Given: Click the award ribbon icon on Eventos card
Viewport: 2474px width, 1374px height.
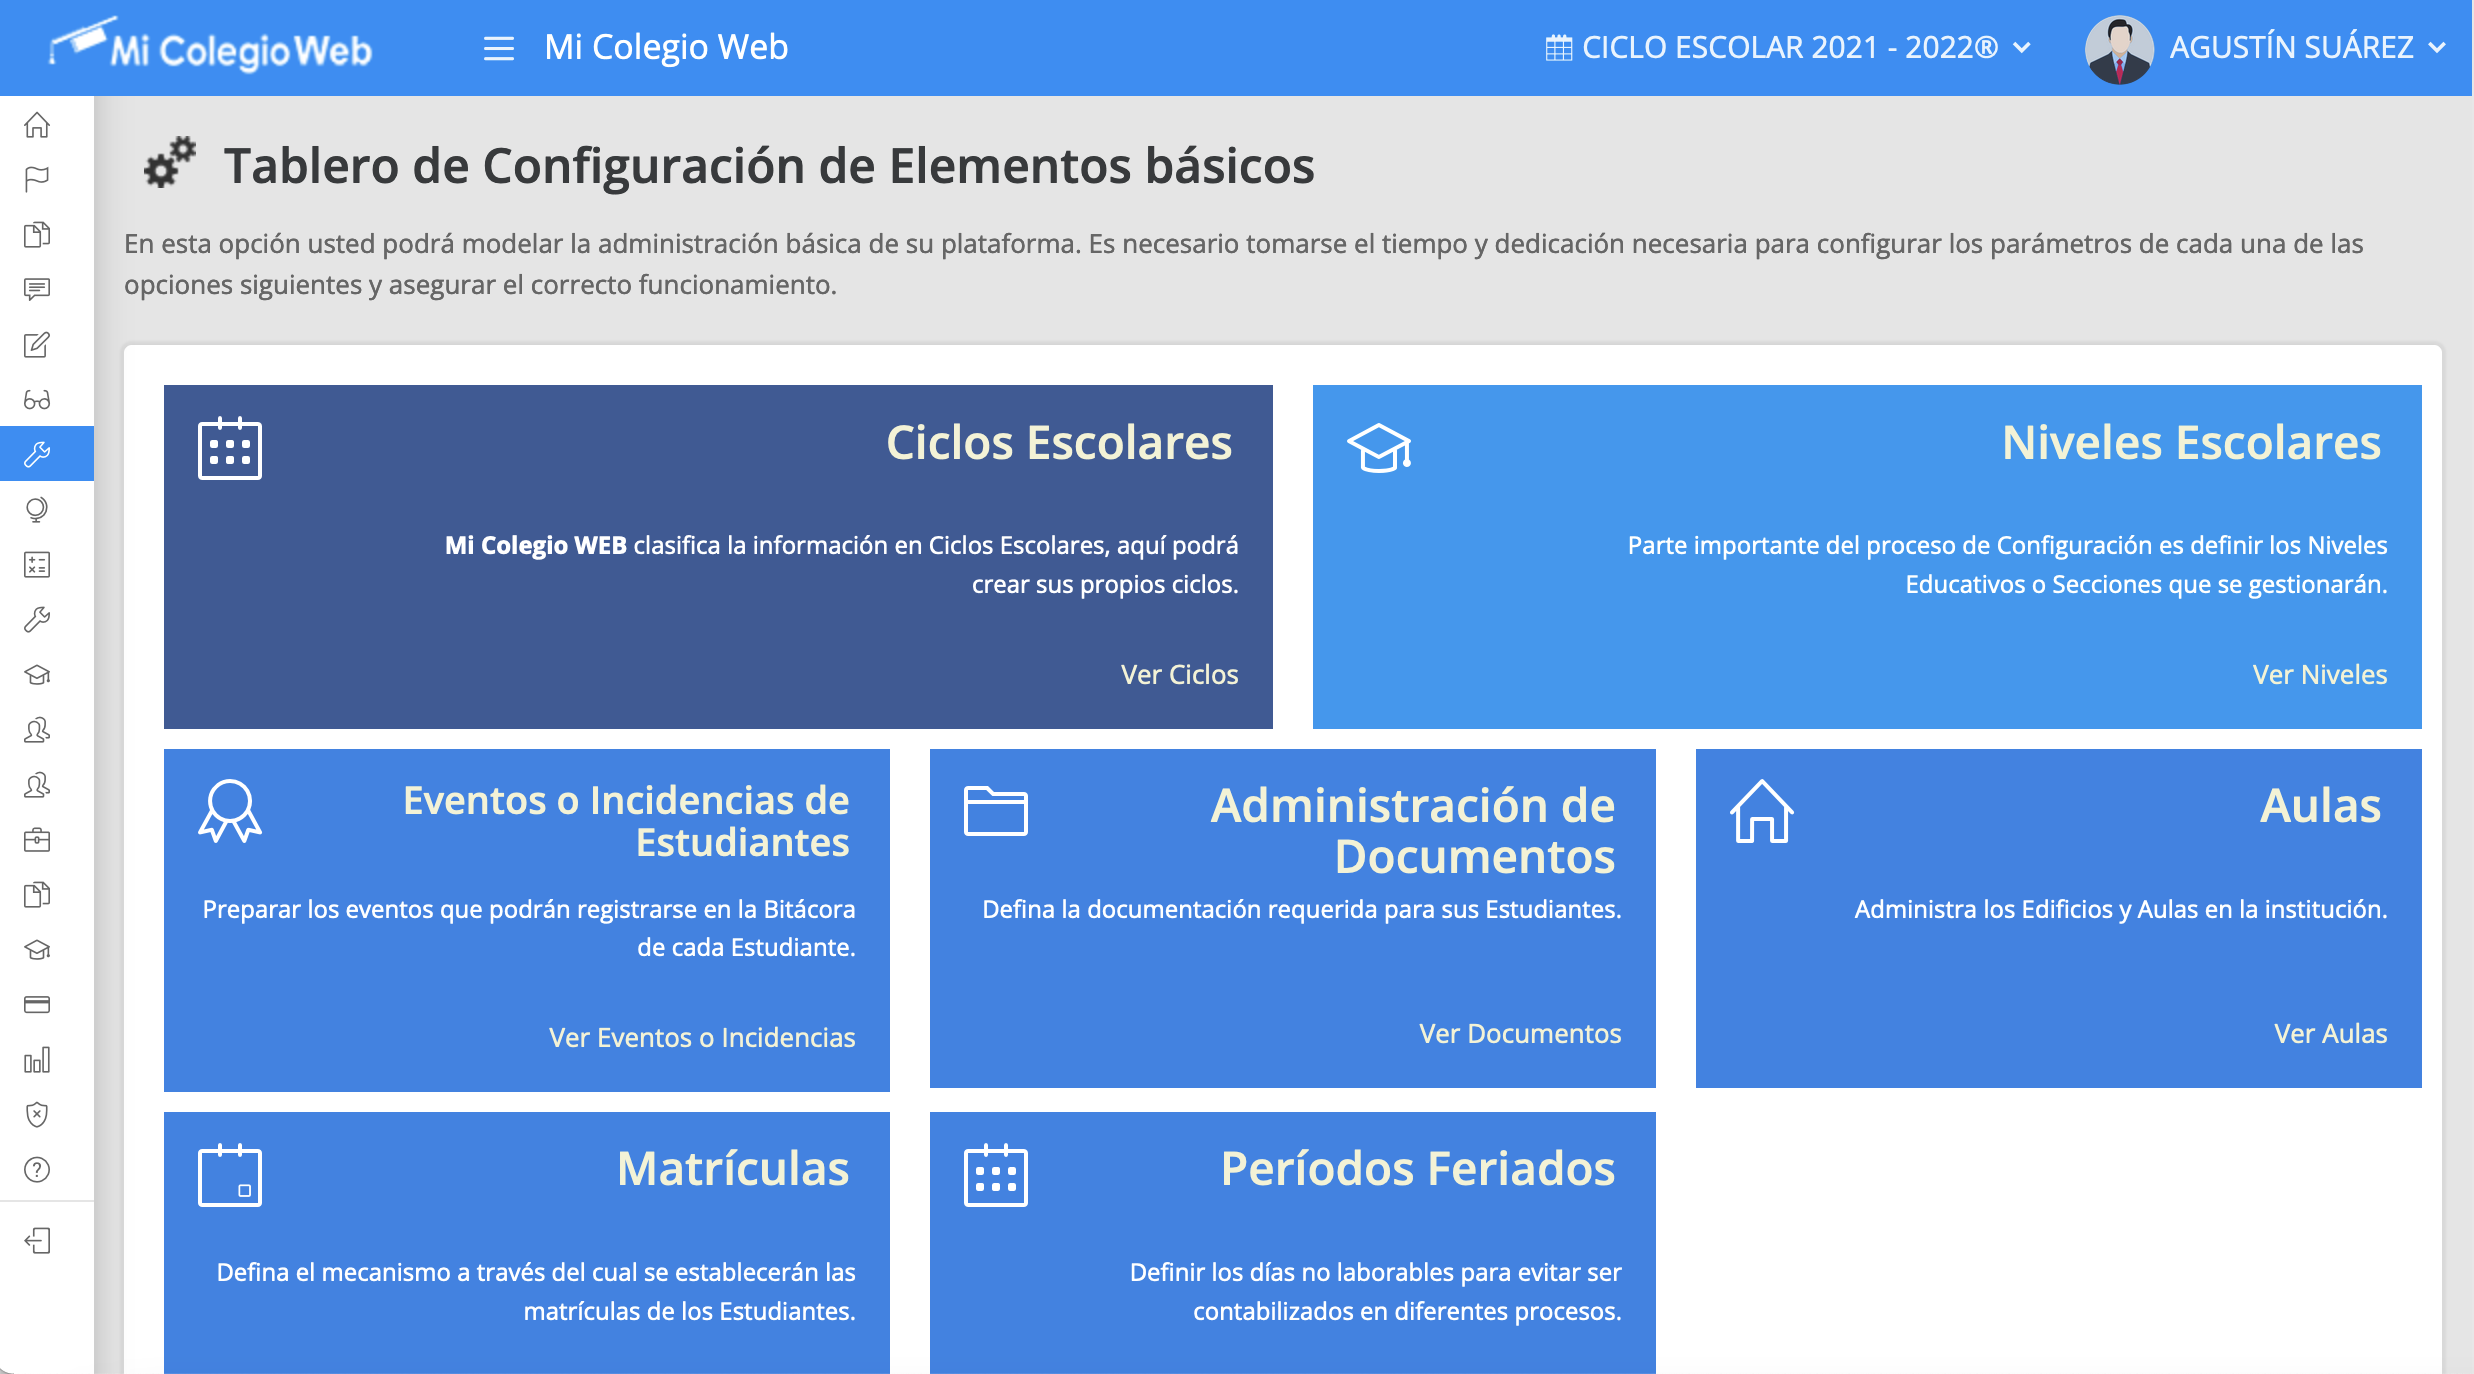Looking at the screenshot, I should pos(230,811).
